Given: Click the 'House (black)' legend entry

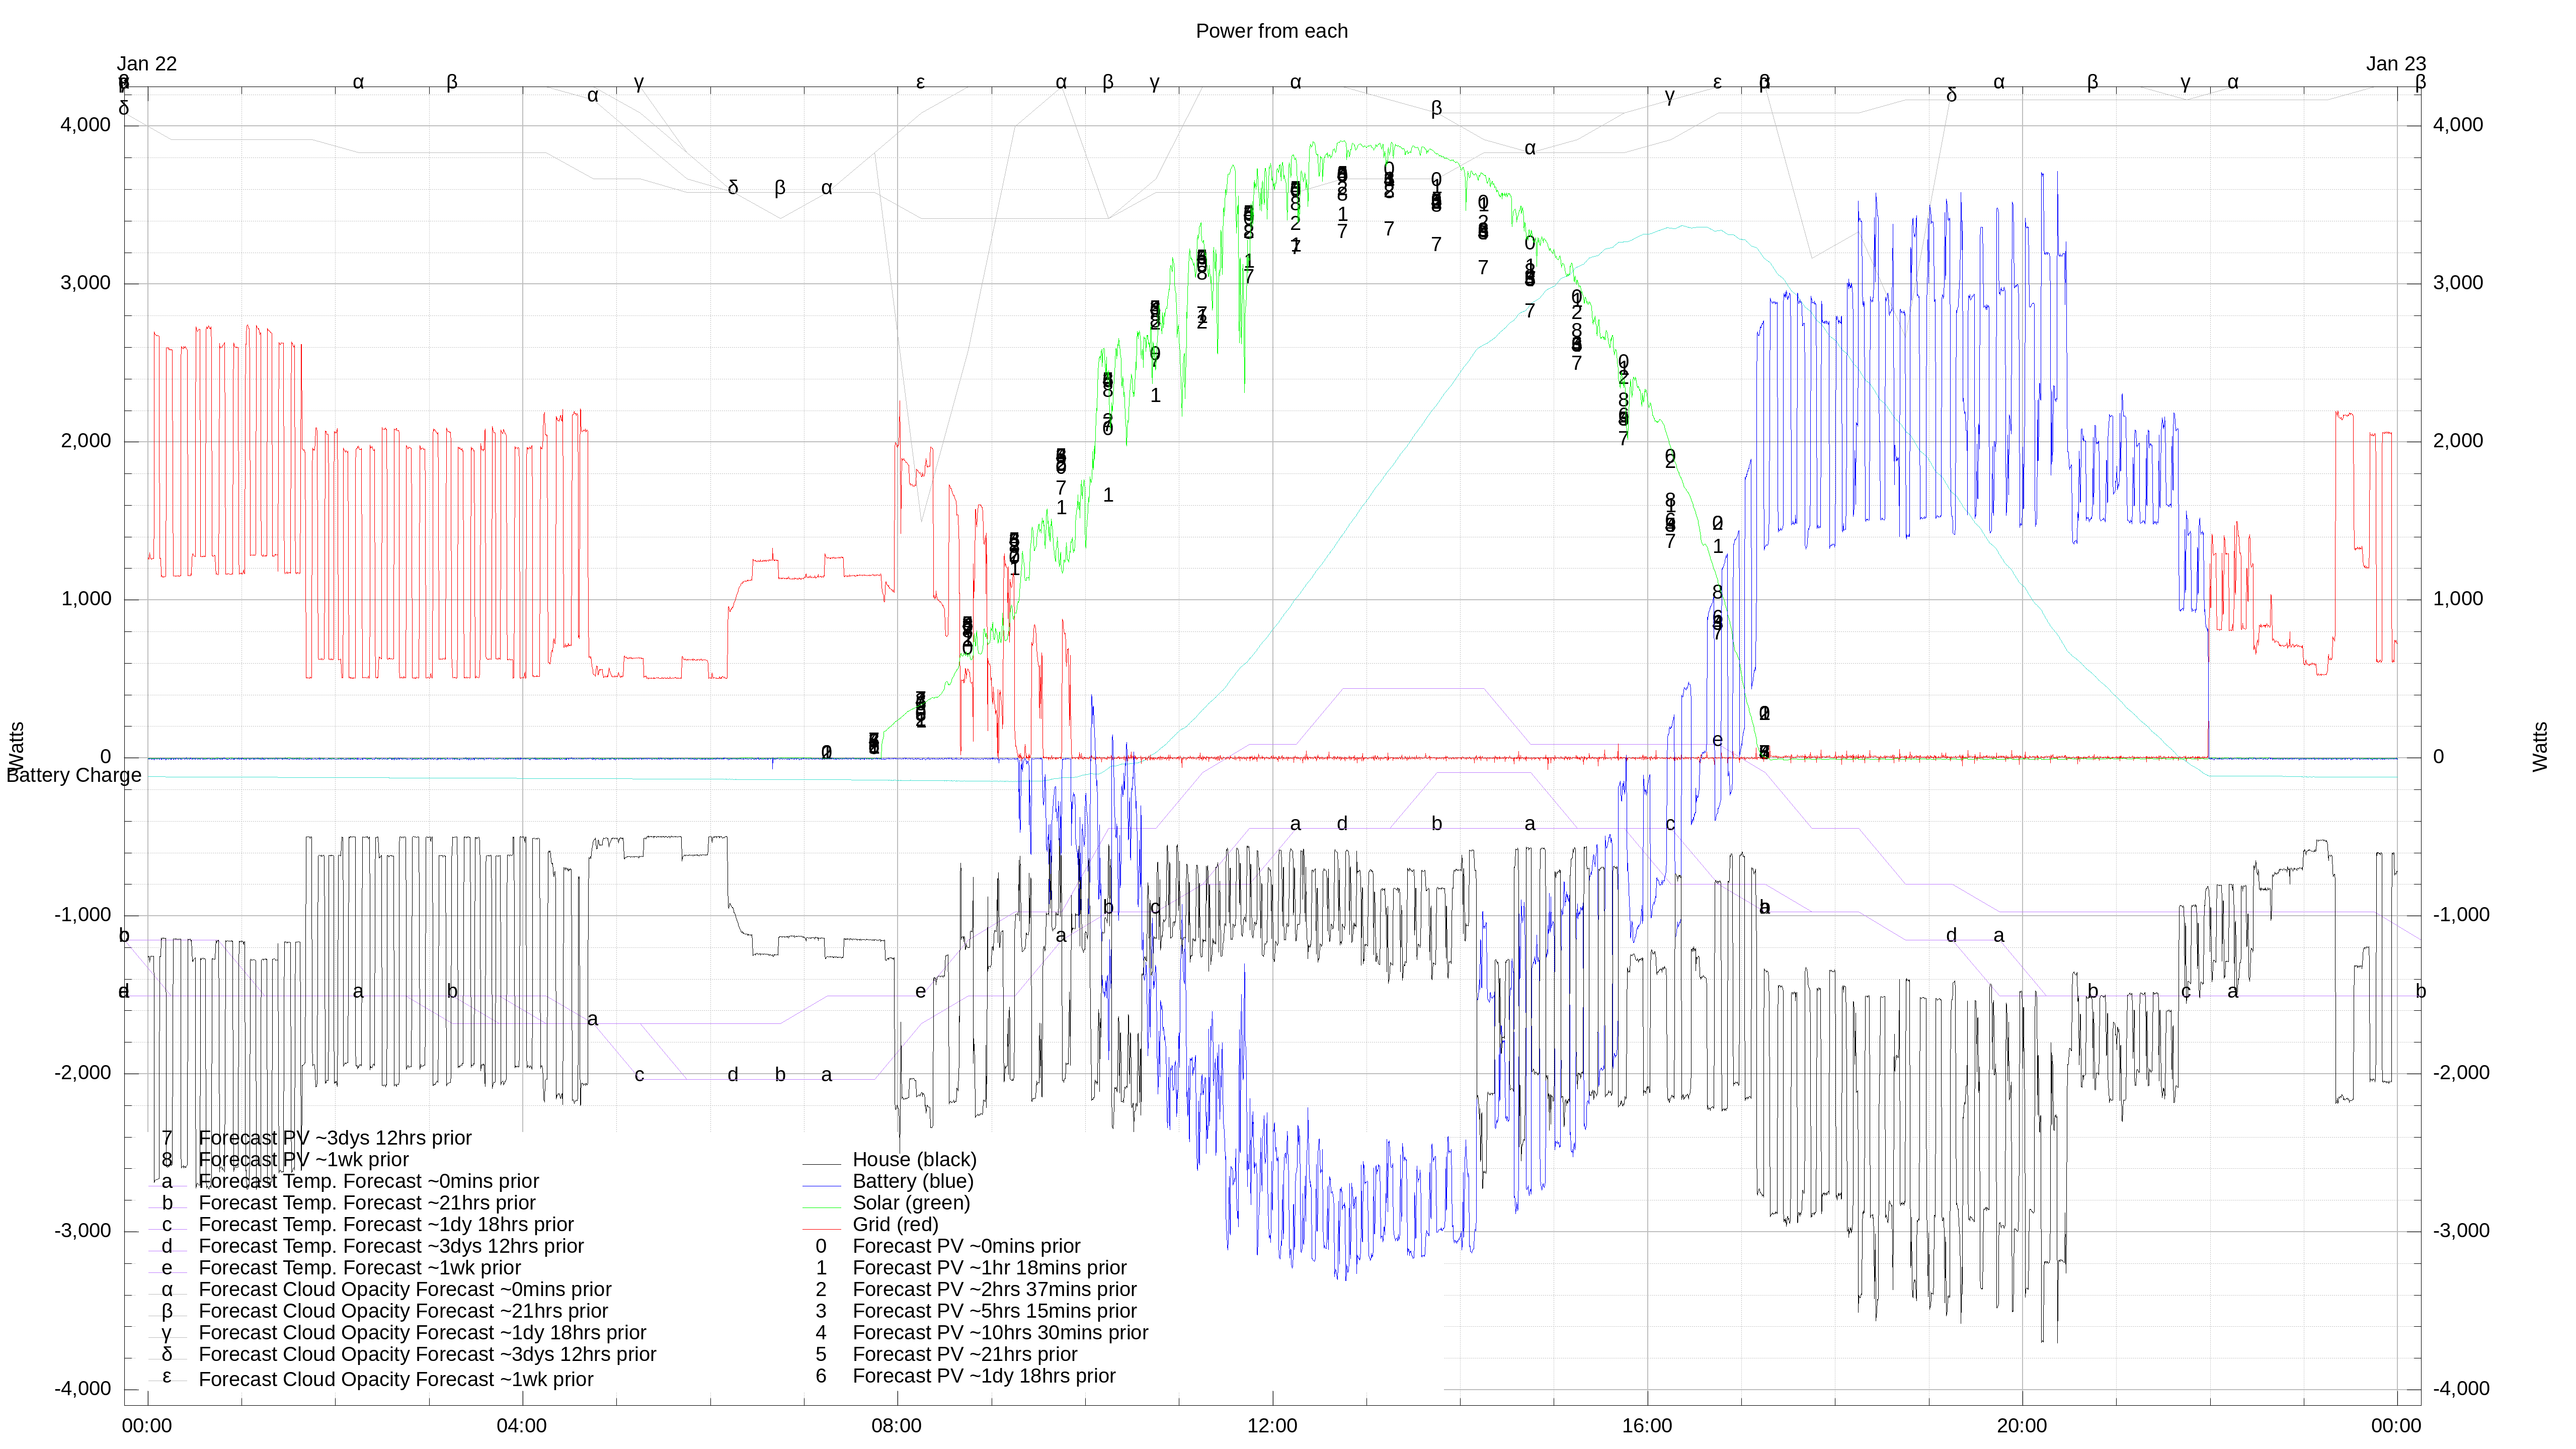Looking at the screenshot, I should point(914,1159).
